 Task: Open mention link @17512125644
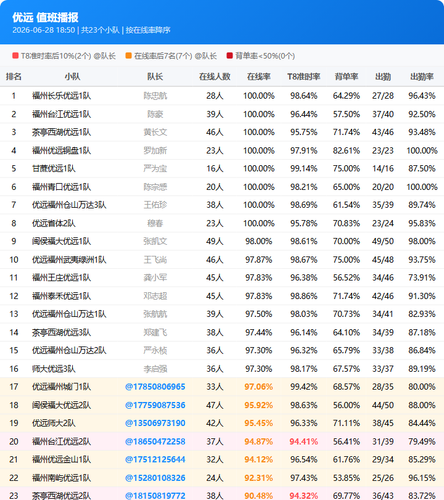pos(155,459)
